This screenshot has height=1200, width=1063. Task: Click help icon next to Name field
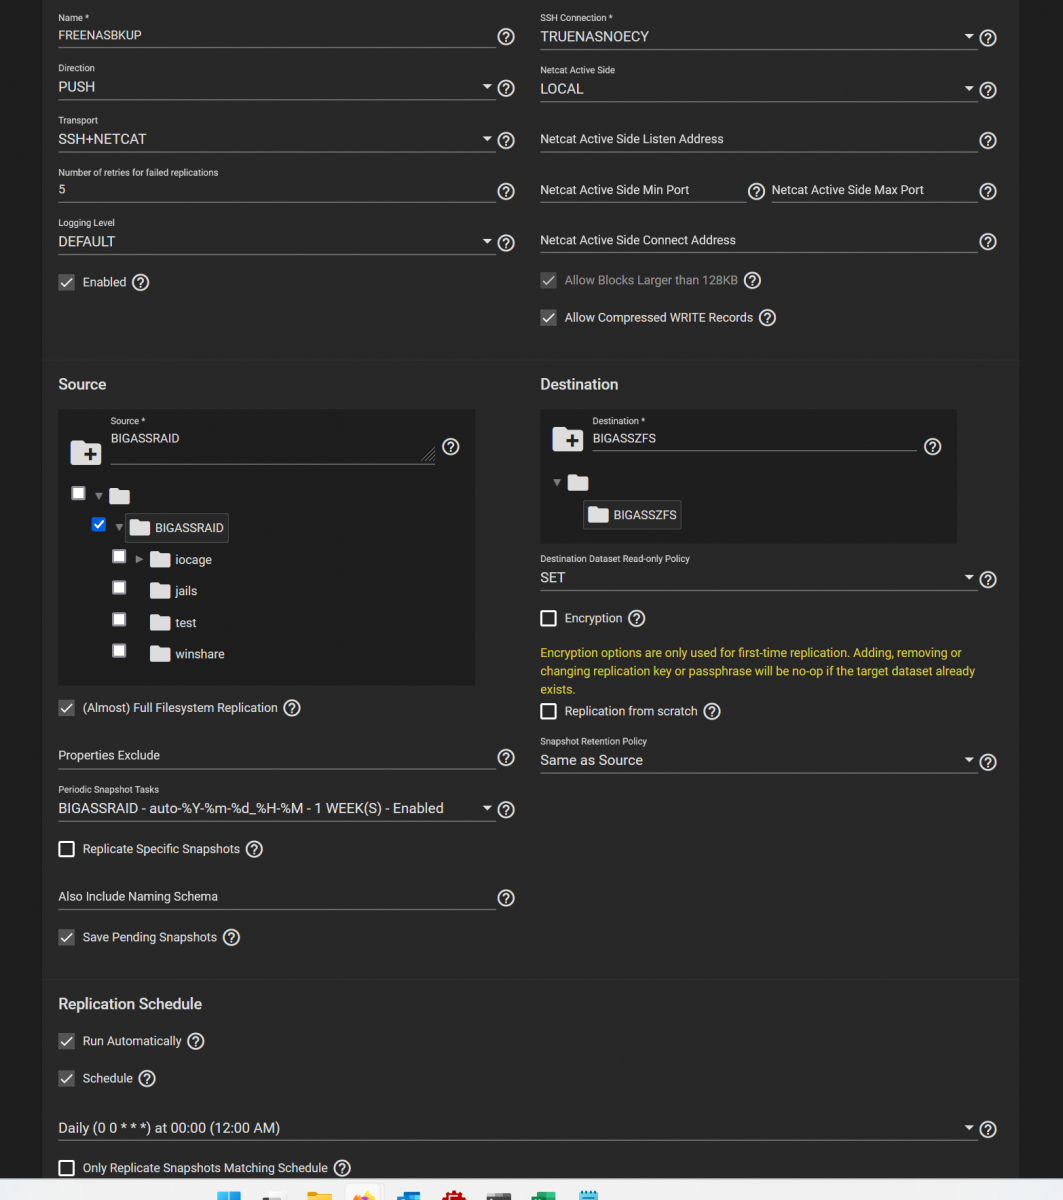click(x=506, y=37)
